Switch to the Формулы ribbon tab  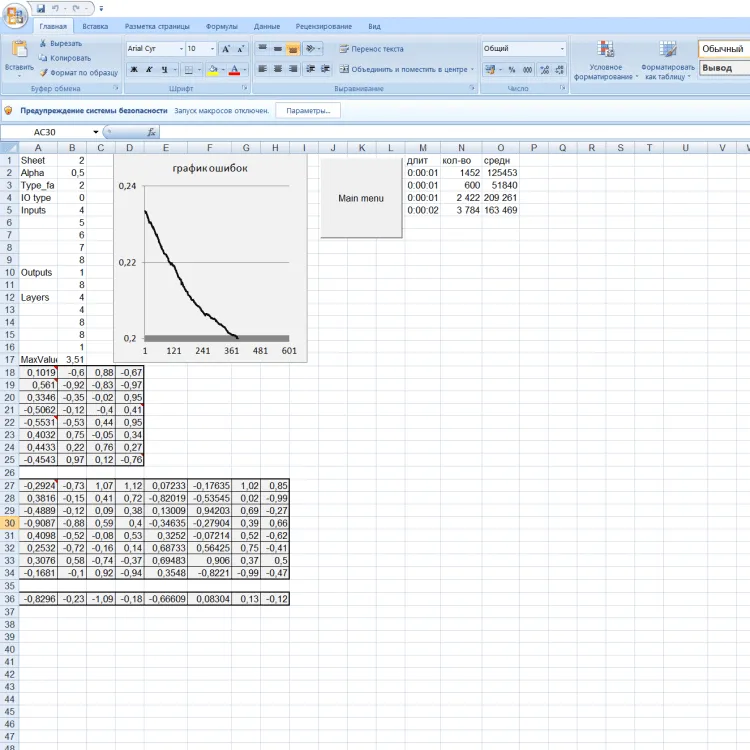click(x=221, y=26)
